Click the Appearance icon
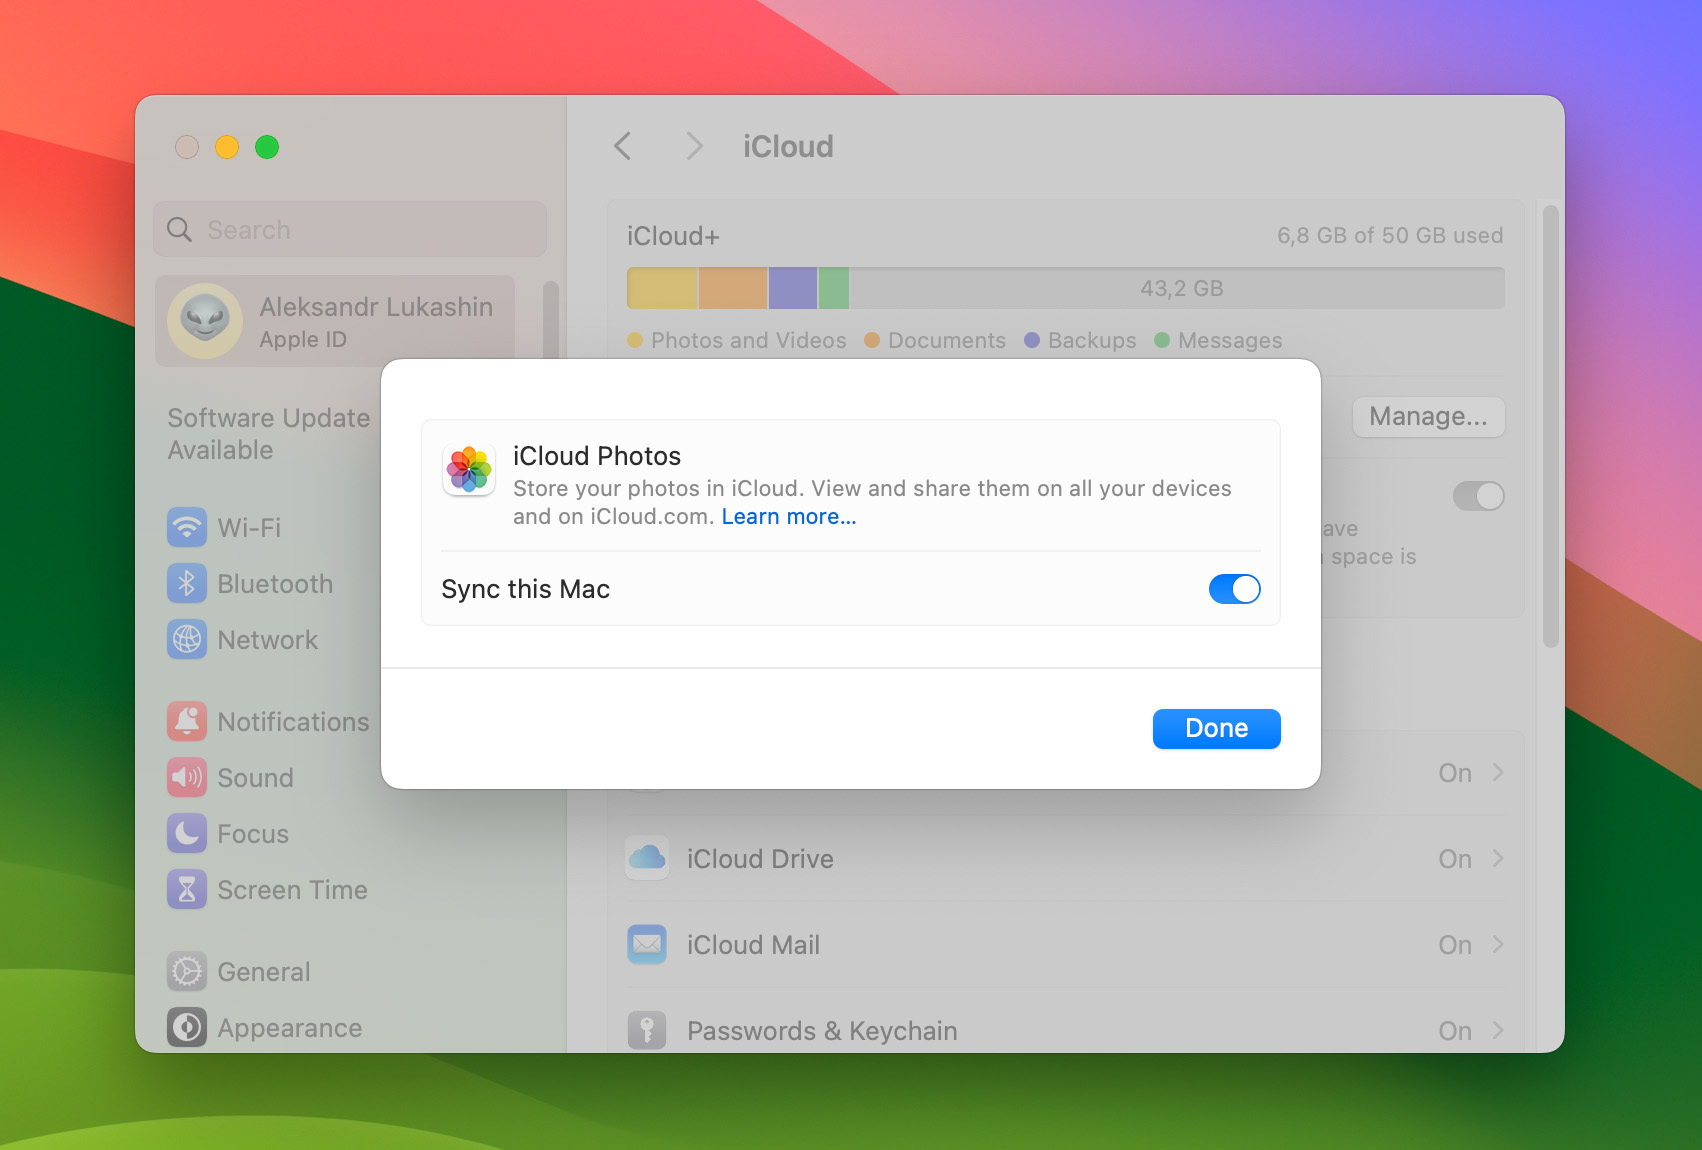Image resolution: width=1702 pixels, height=1150 pixels. pyautogui.click(x=187, y=1027)
